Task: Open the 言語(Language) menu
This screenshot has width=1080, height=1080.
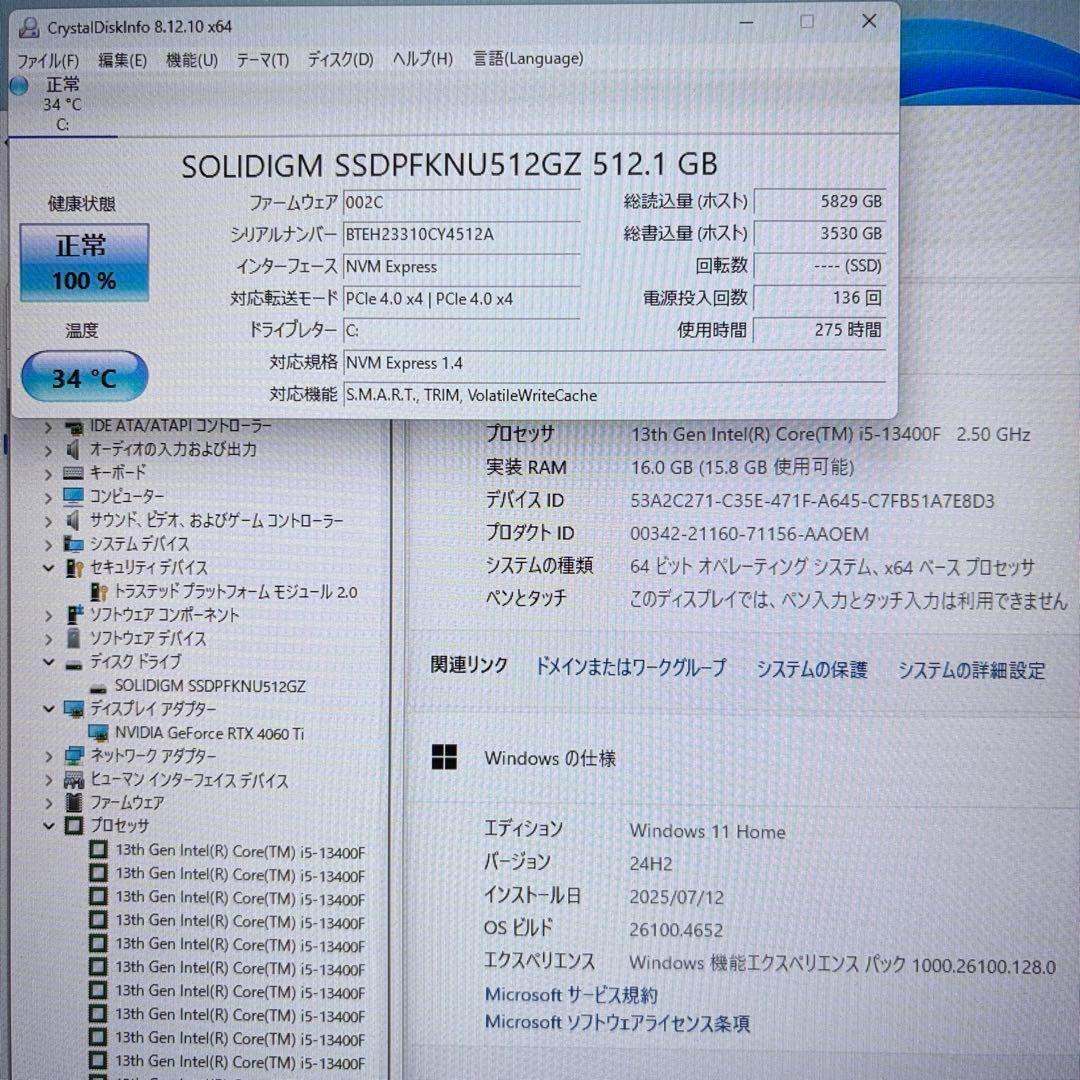Action: click(528, 59)
